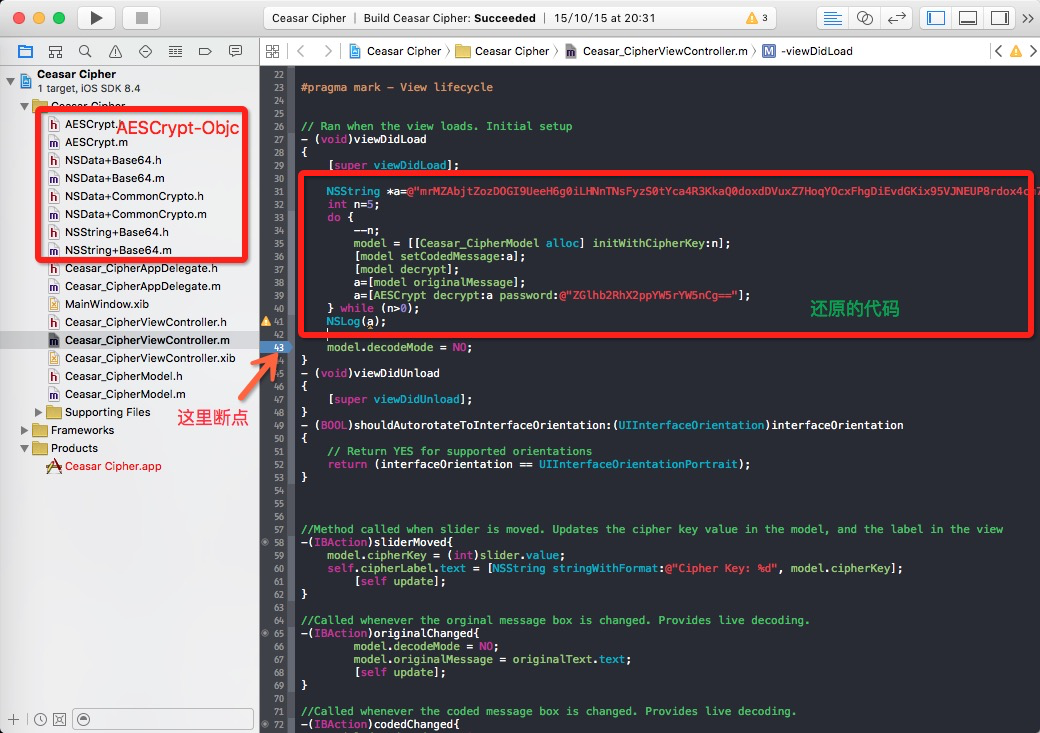
Task: Open the Breakpoint navigator
Action: 205,51
